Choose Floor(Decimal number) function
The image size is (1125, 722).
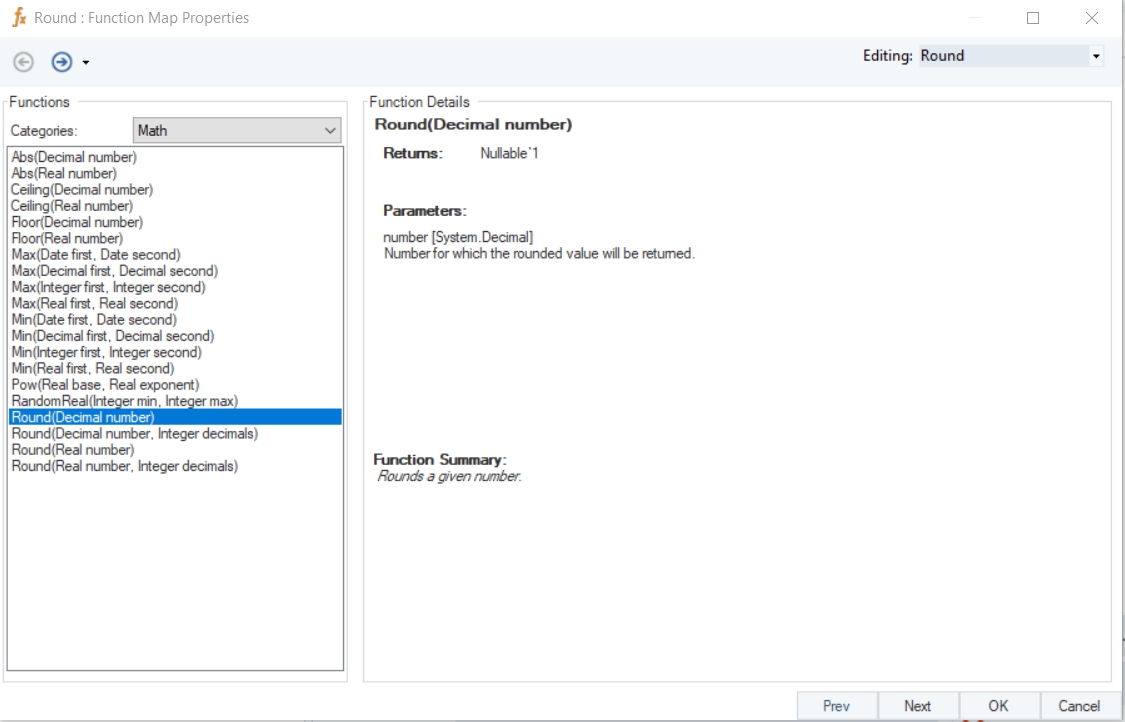tap(77, 222)
